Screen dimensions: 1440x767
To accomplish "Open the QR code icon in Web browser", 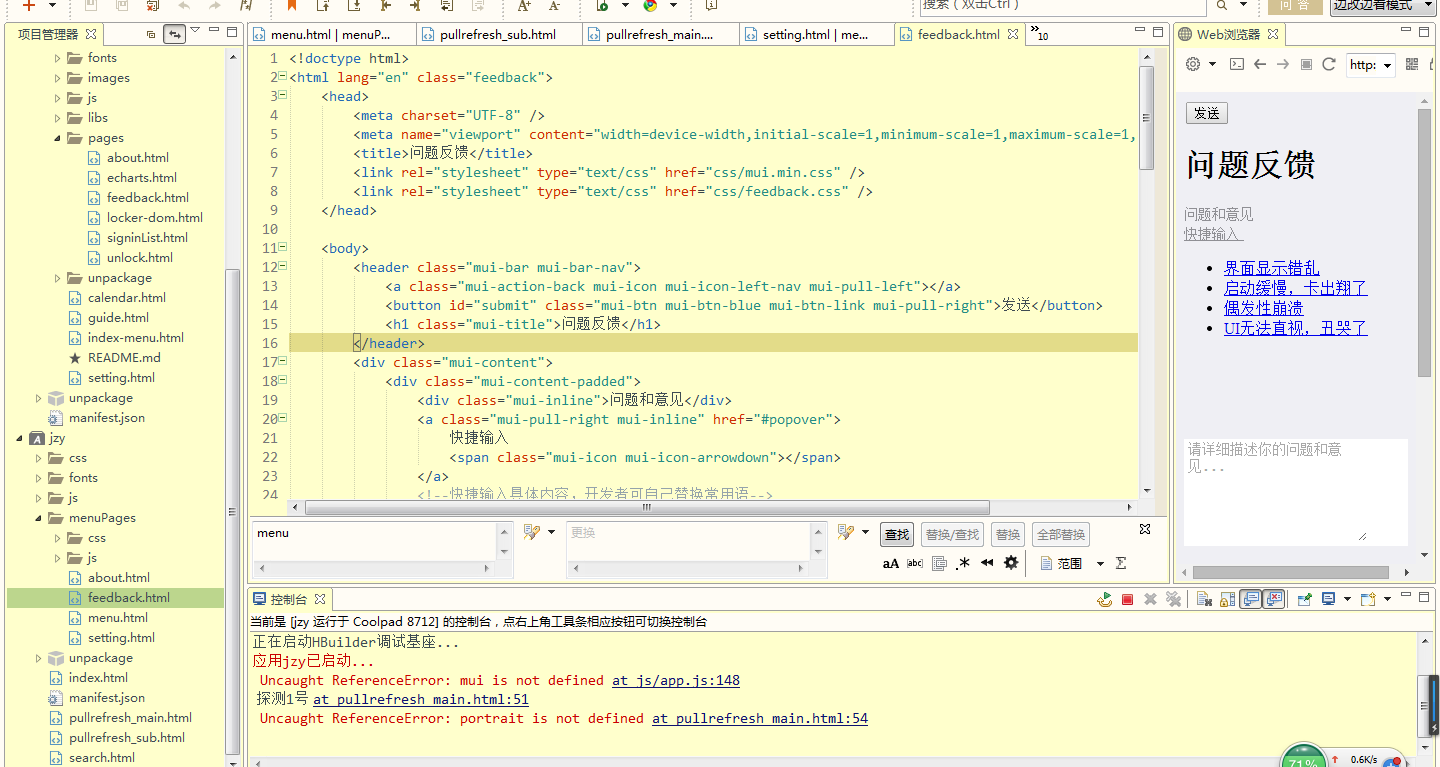I will point(1412,64).
